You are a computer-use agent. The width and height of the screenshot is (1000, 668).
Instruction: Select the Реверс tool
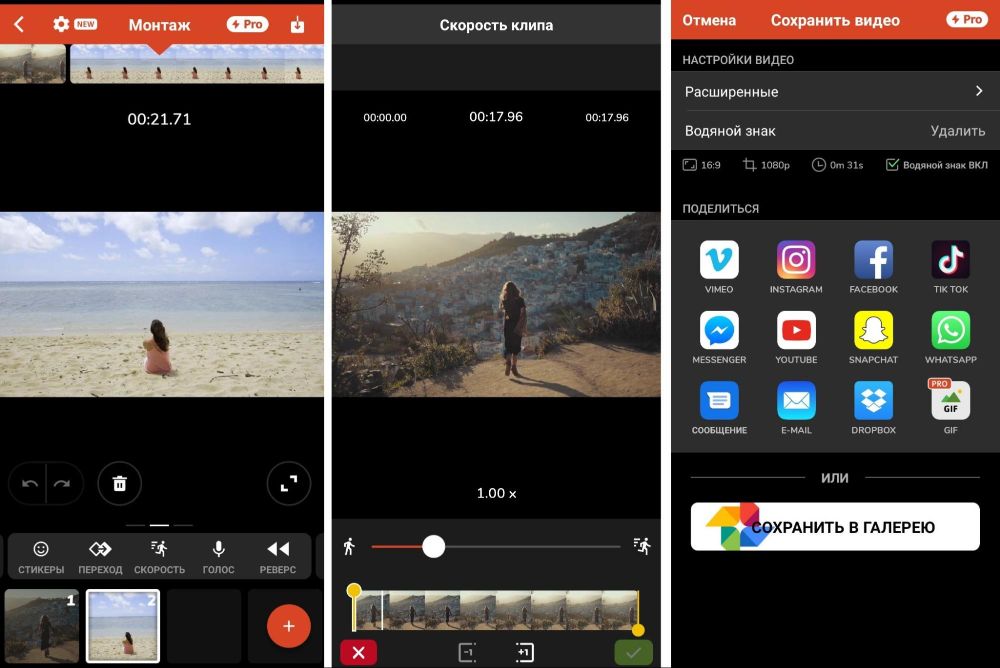(x=277, y=557)
